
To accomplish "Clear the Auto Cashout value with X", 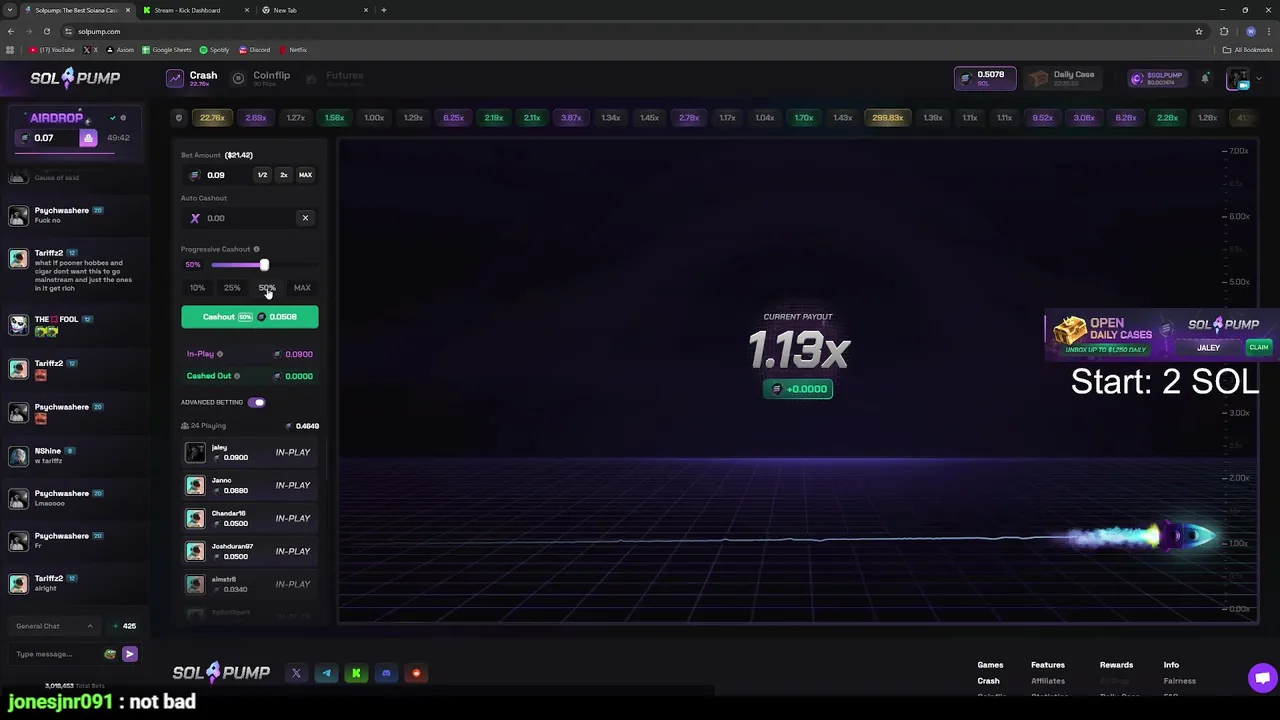I will (x=305, y=218).
